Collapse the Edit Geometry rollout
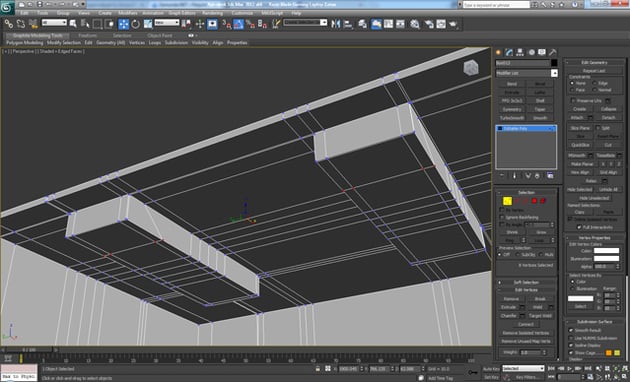Viewport: 630px width, 382px height. point(594,62)
